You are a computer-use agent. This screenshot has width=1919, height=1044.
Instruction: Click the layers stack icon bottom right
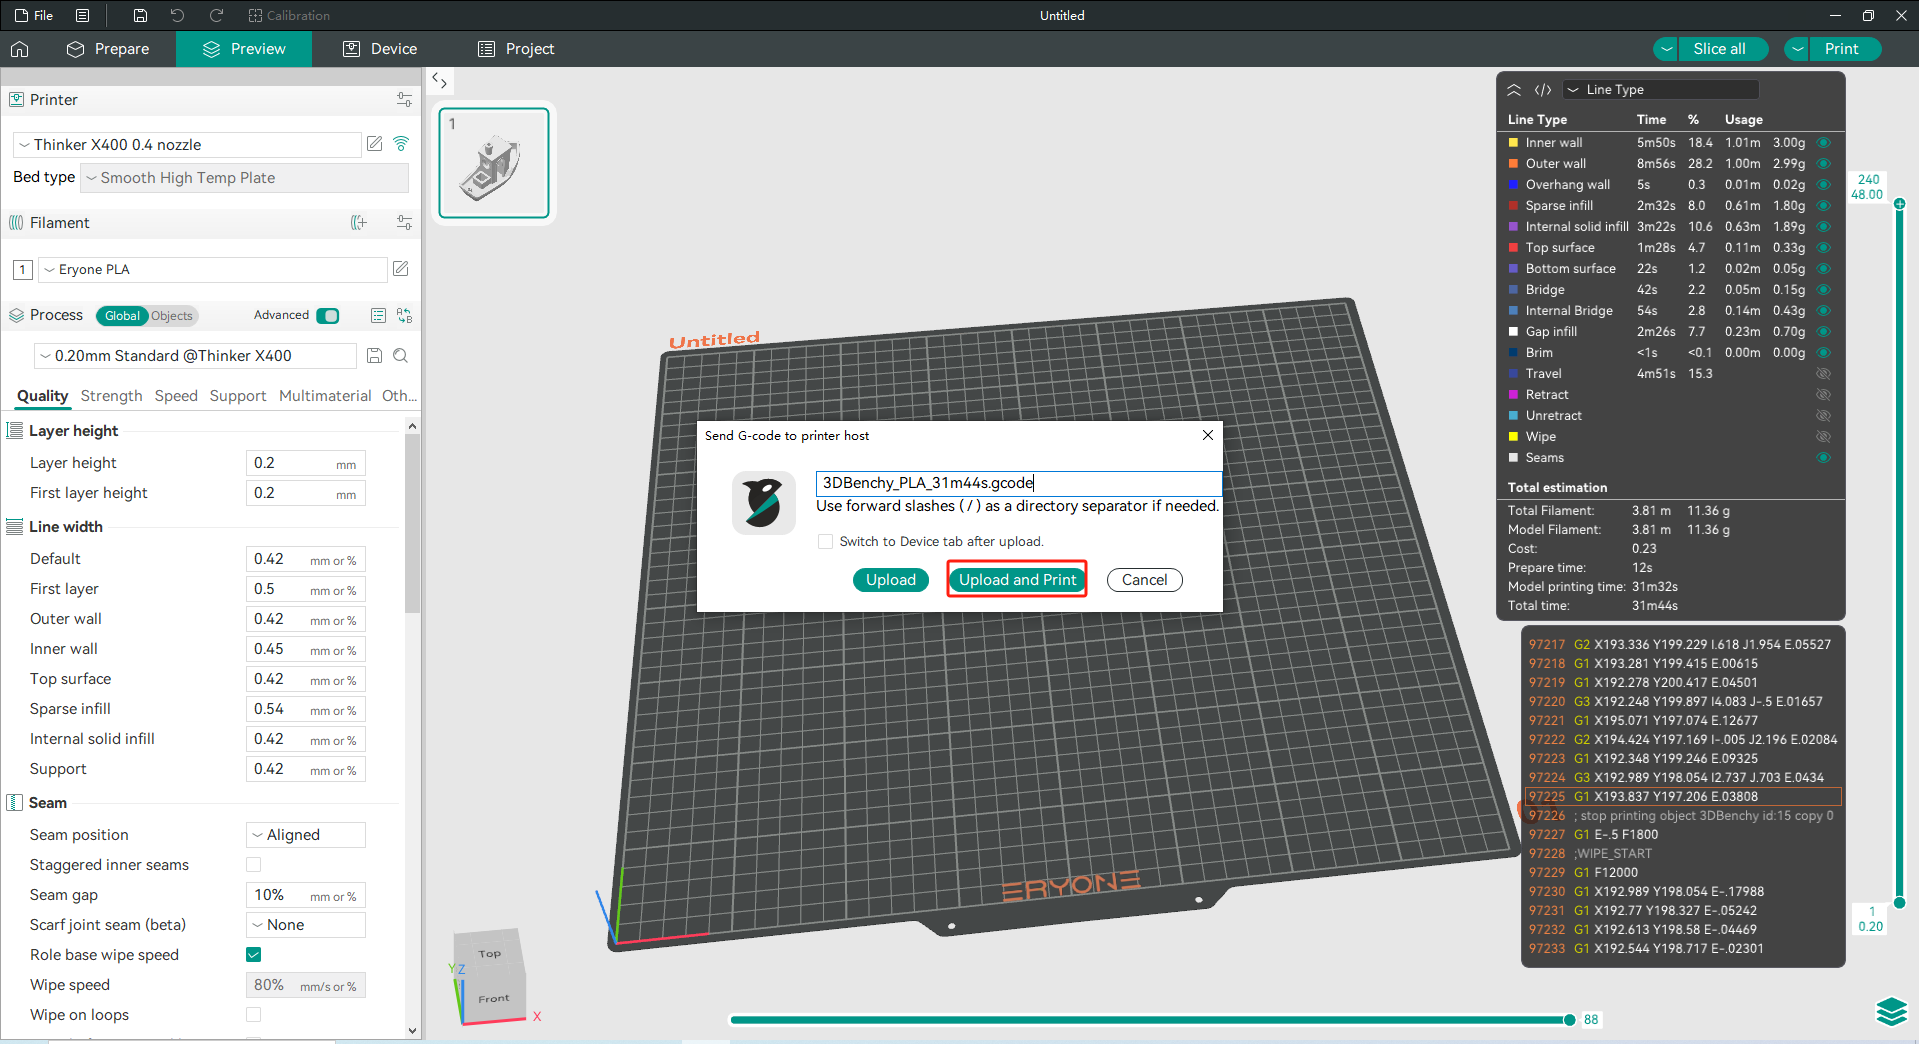[x=1891, y=1012]
